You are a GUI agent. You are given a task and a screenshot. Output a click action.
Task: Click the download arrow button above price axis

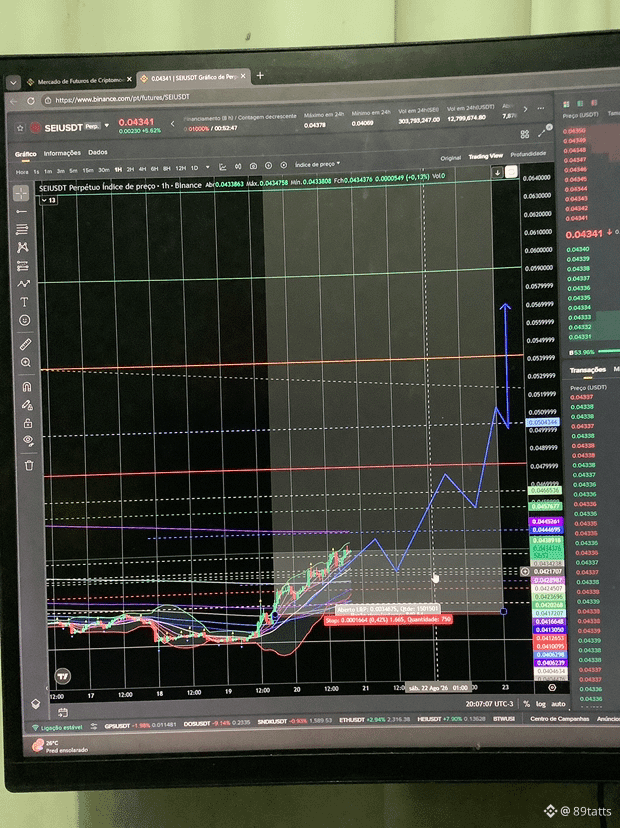point(497,172)
